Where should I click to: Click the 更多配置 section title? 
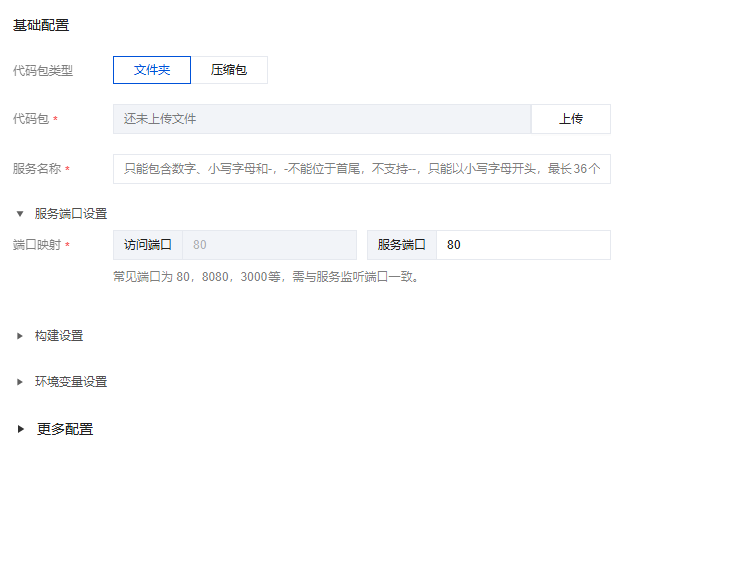[x=65, y=429]
